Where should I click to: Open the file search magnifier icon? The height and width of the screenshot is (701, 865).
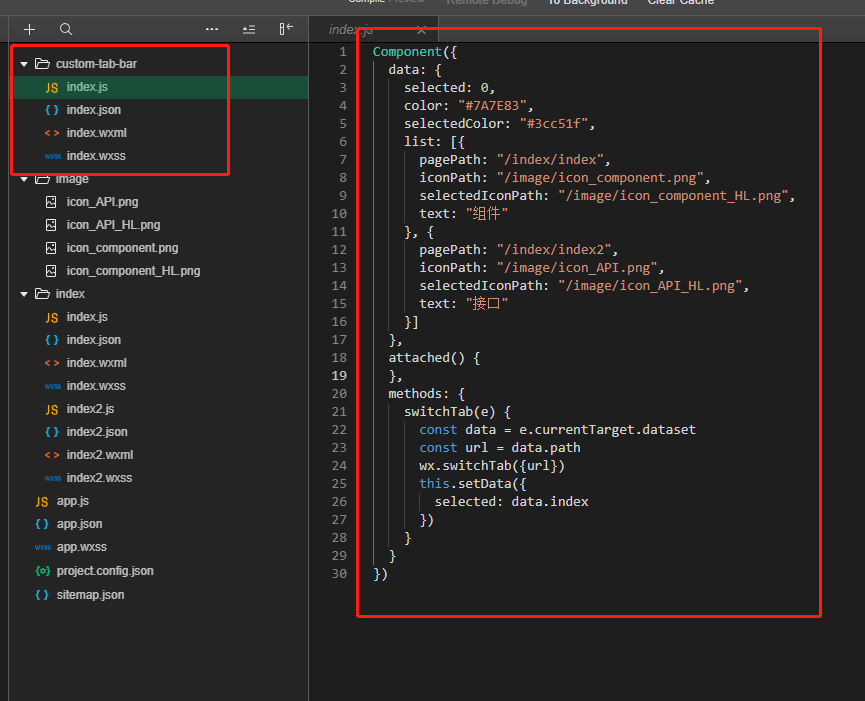(66, 29)
